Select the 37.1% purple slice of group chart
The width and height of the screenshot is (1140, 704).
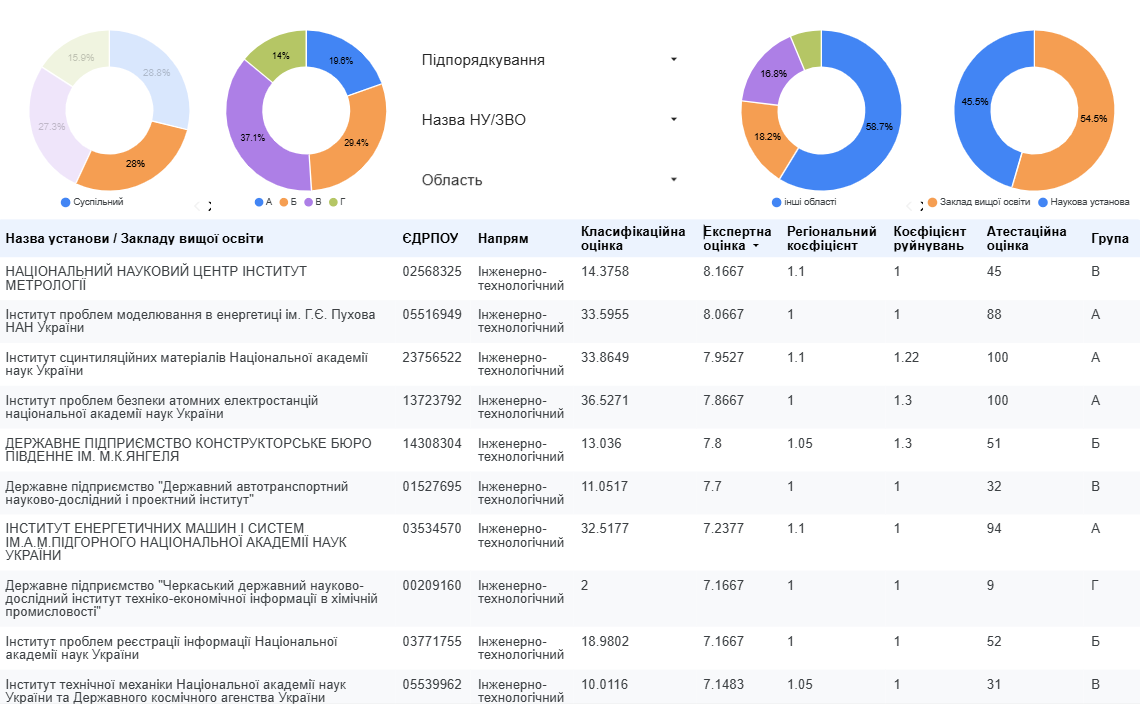point(247,135)
